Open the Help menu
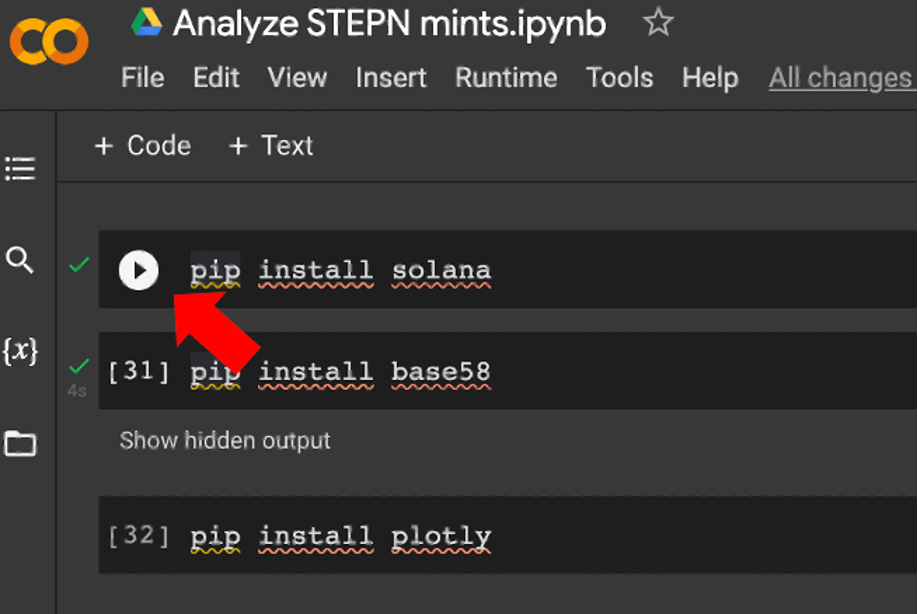Image resolution: width=918 pixels, height=614 pixels. [x=710, y=78]
